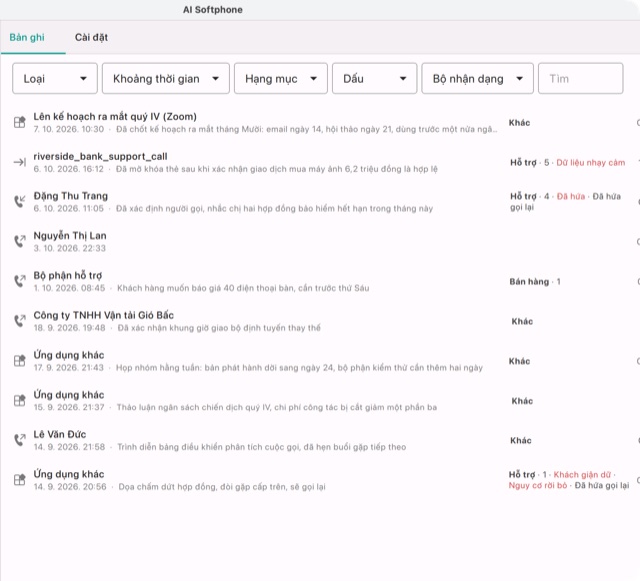640x581 pixels.
Task: Click the outgoing call icon for Bộ phận hỗ trợ
Action: (20, 281)
